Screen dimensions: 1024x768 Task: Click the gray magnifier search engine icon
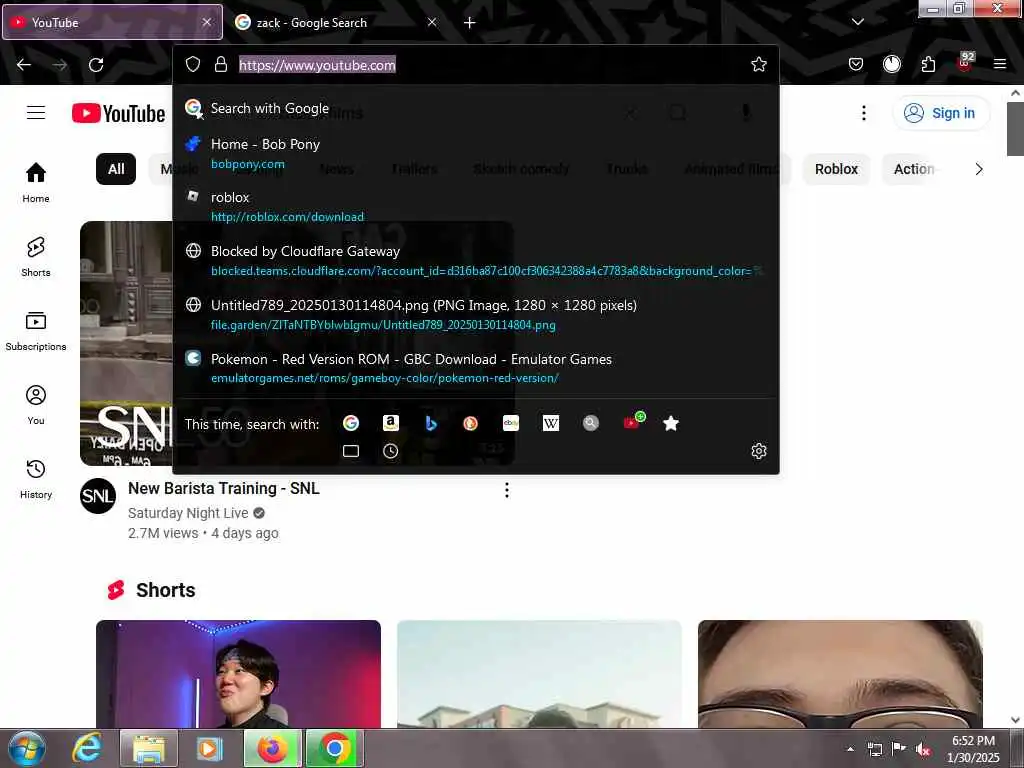coord(590,423)
